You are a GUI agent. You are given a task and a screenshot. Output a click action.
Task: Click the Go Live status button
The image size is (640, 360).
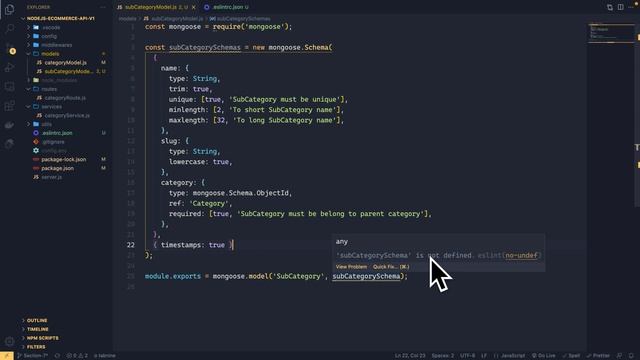543,356
